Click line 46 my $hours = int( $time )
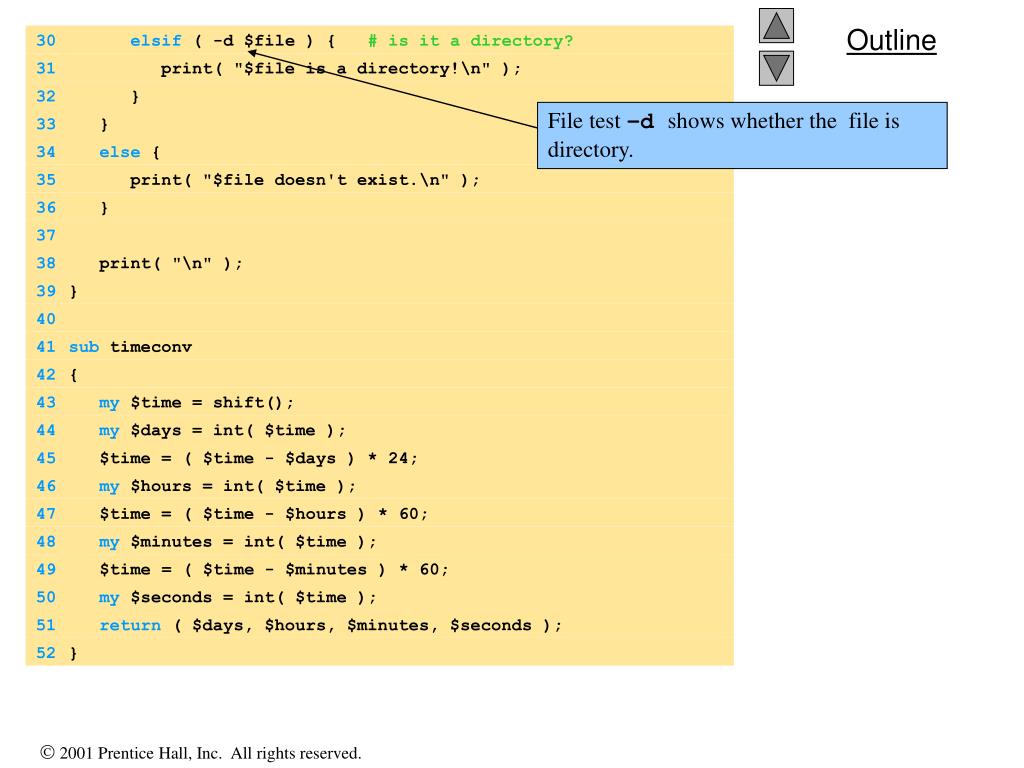 pos(227,487)
